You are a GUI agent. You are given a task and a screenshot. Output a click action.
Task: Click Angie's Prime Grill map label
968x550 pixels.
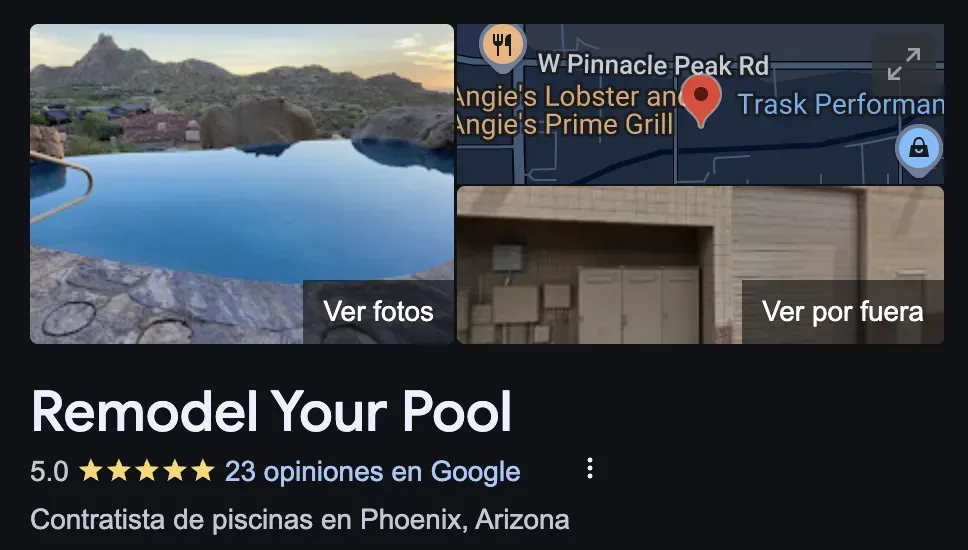pos(564,125)
